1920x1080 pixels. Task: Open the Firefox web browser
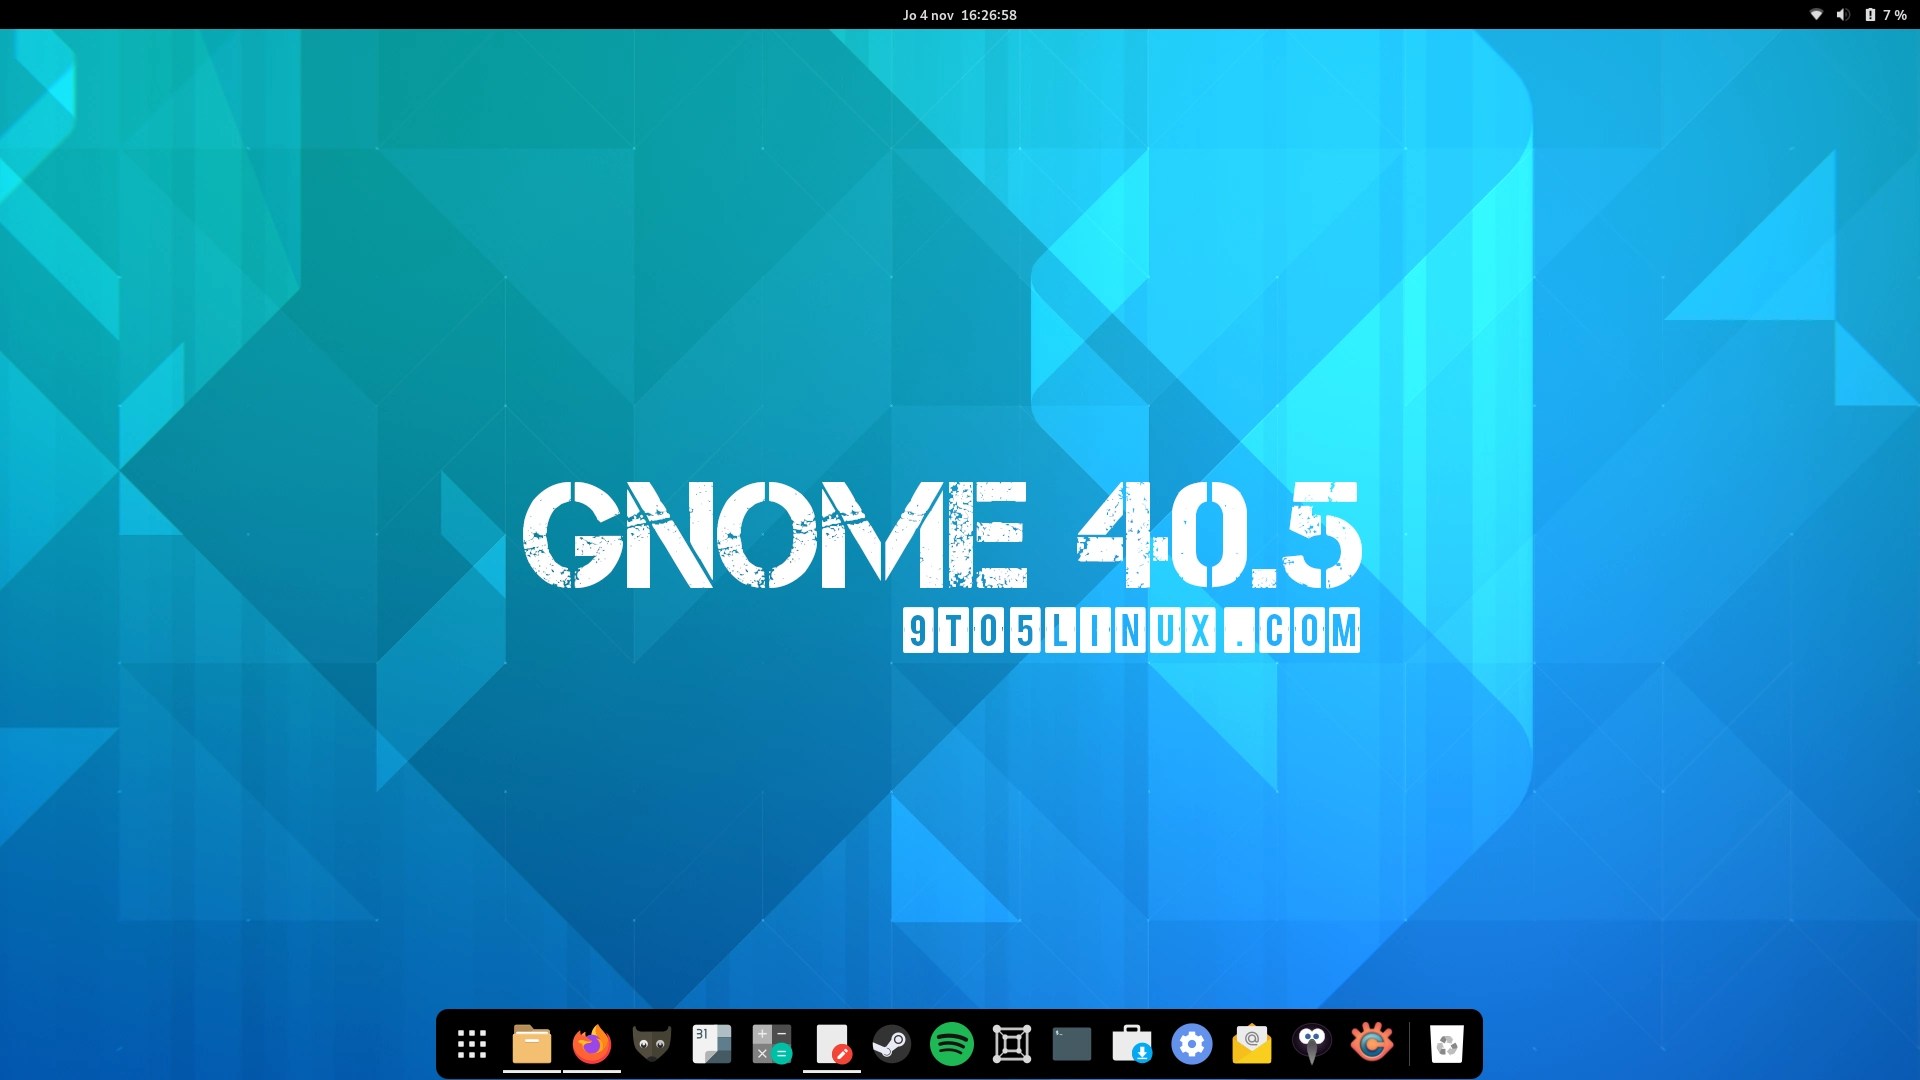click(x=592, y=1043)
